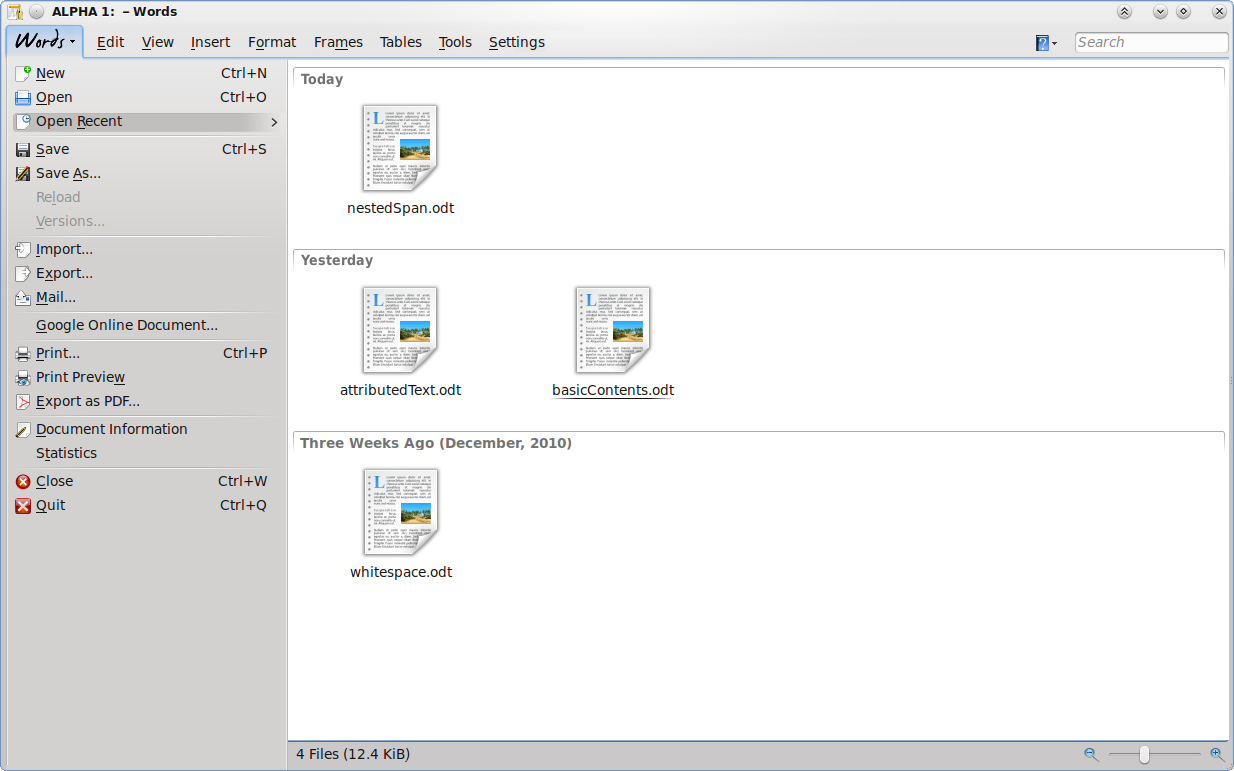Image resolution: width=1234 pixels, height=771 pixels.
Task: Click the Save floppy disk icon
Action: coord(23,149)
